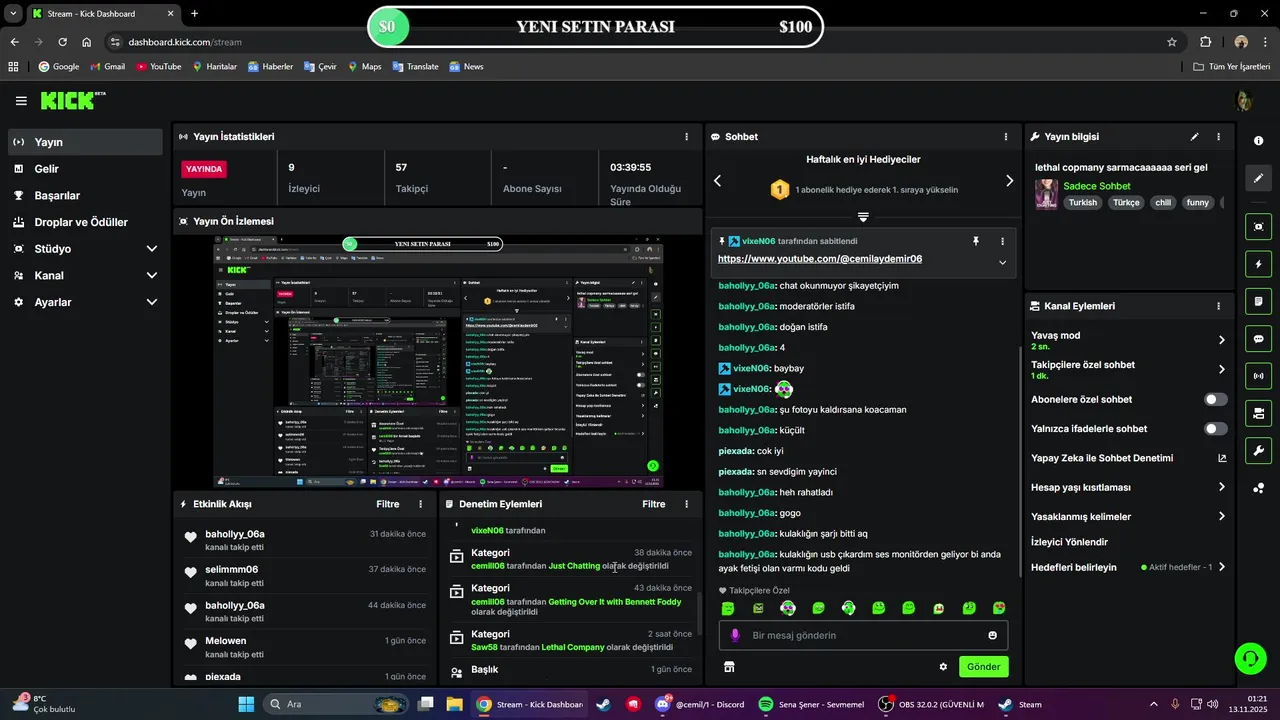Open Hesap yaşı kısıtlaması arrow
This screenshot has width=1280, height=720.
1221,487
